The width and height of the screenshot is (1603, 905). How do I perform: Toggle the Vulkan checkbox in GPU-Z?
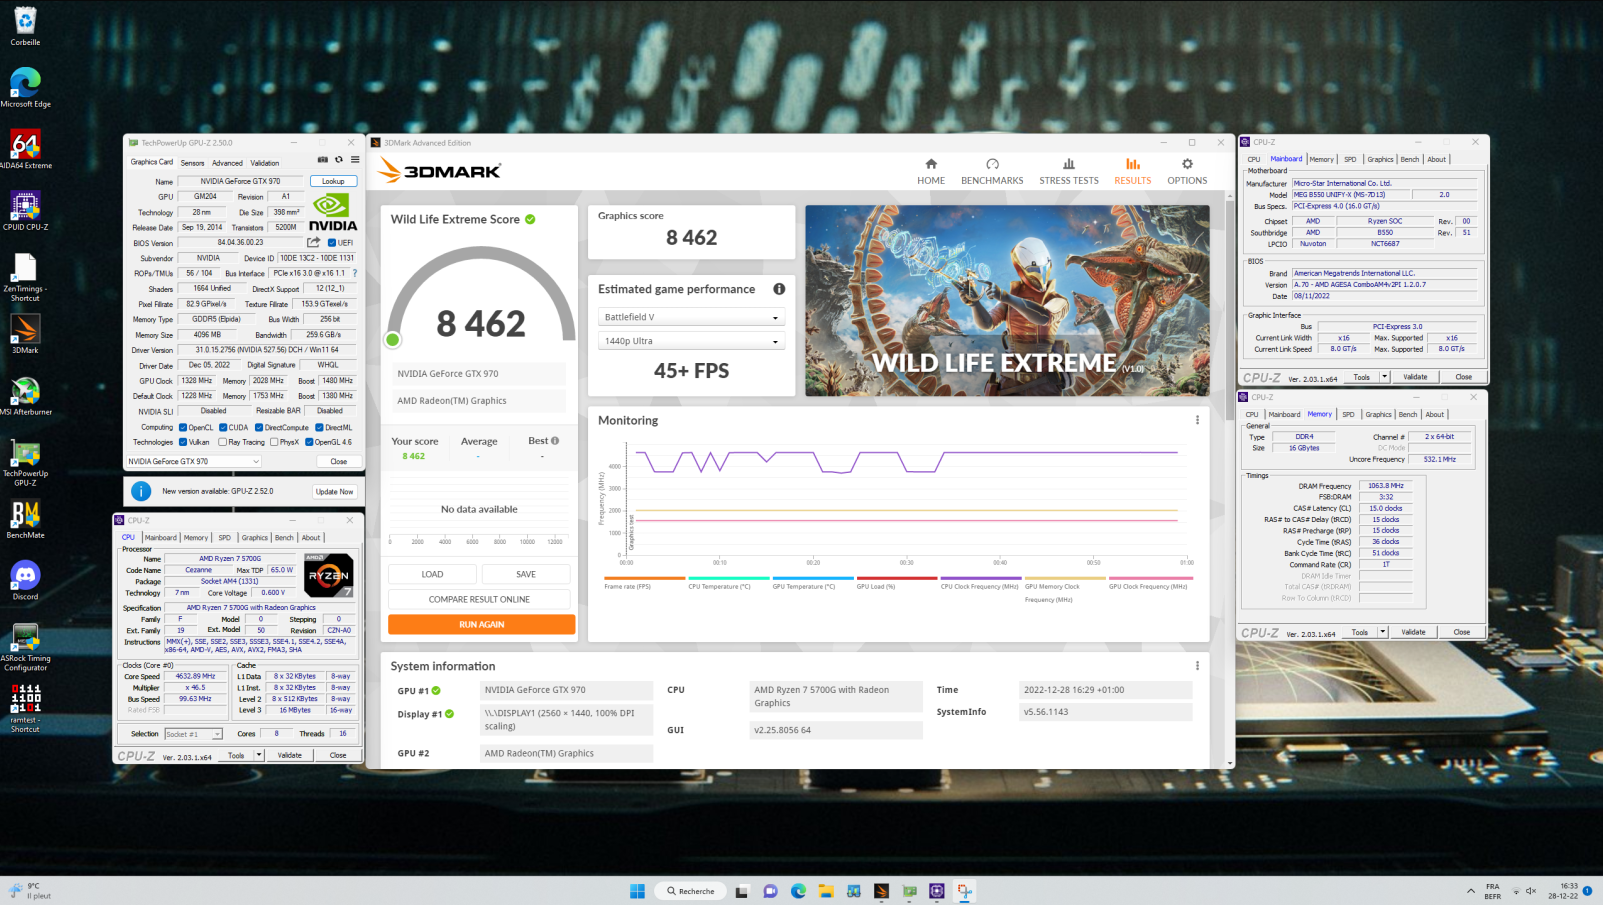(x=183, y=442)
